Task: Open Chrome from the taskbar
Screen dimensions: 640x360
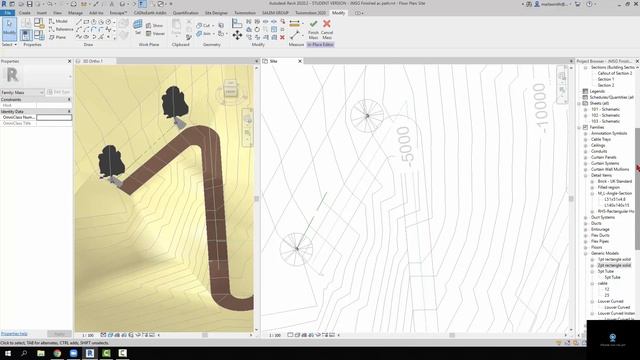Action: pyautogui.click(x=57, y=353)
